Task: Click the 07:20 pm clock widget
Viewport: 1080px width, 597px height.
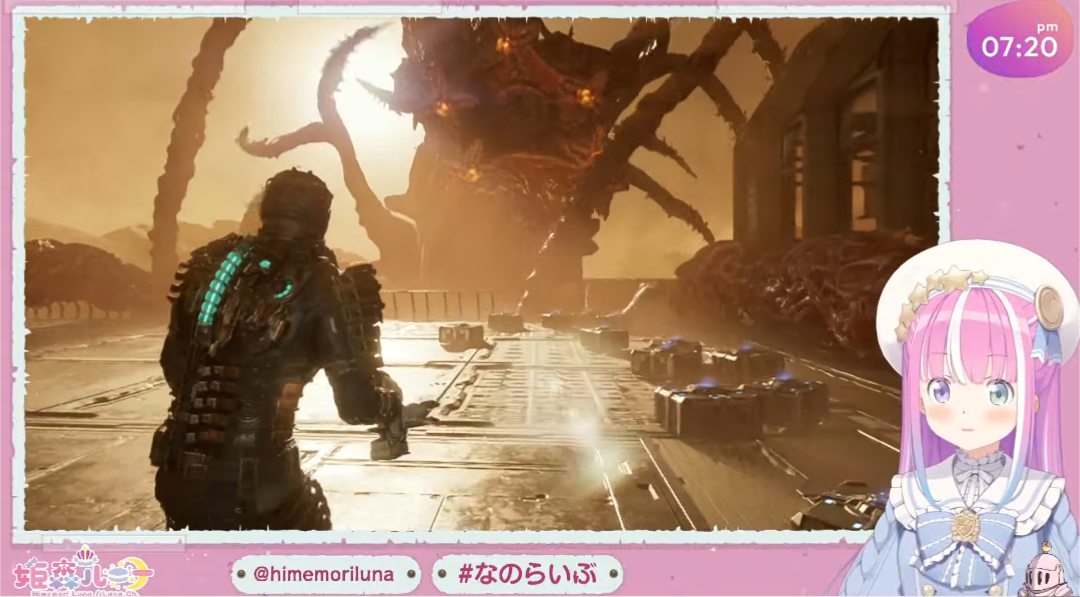Action: point(1019,40)
